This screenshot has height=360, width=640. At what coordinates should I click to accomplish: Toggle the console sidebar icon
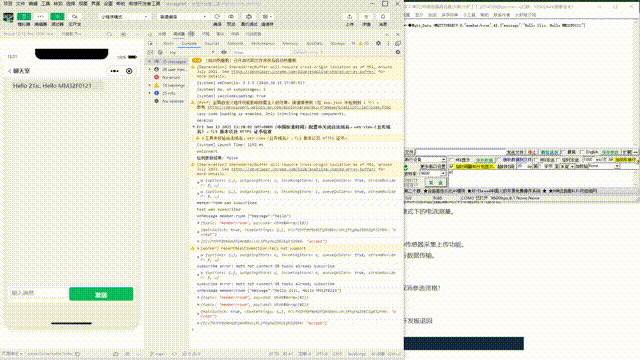(x=151, y=52)
